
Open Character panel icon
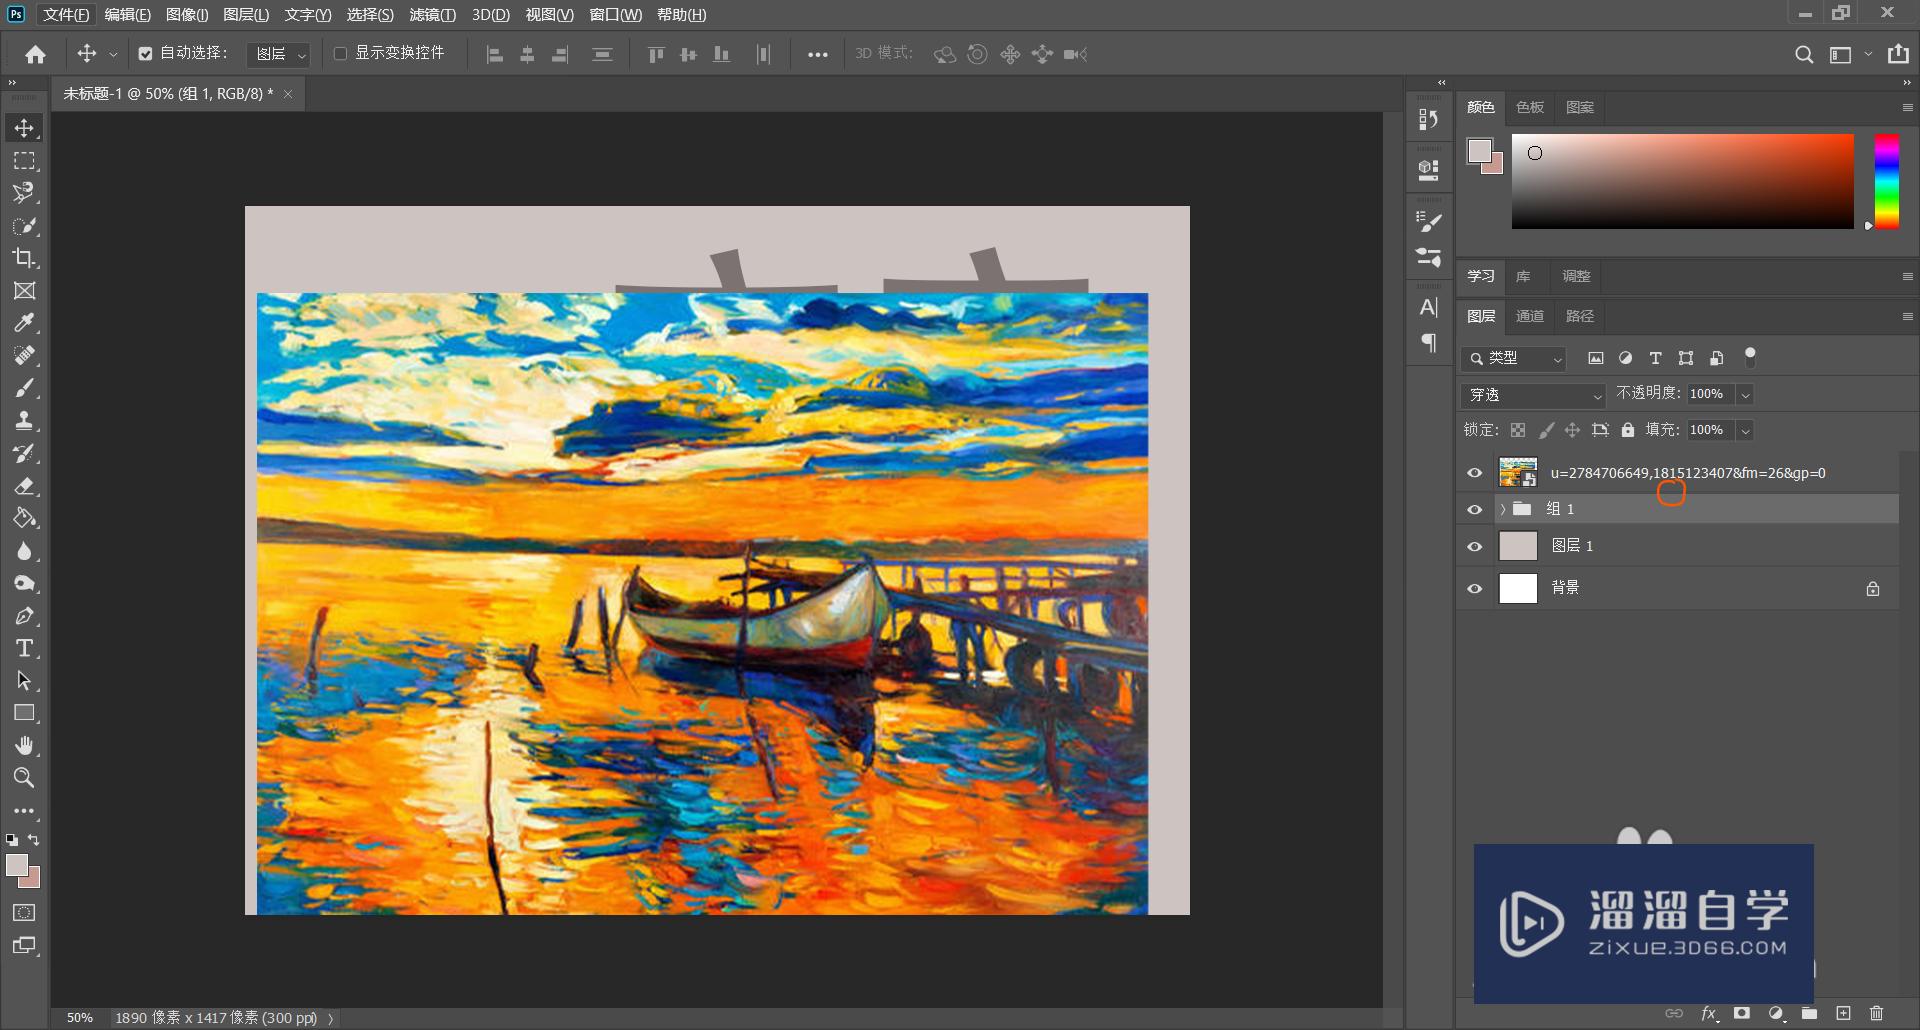(x=1429, y=308)
